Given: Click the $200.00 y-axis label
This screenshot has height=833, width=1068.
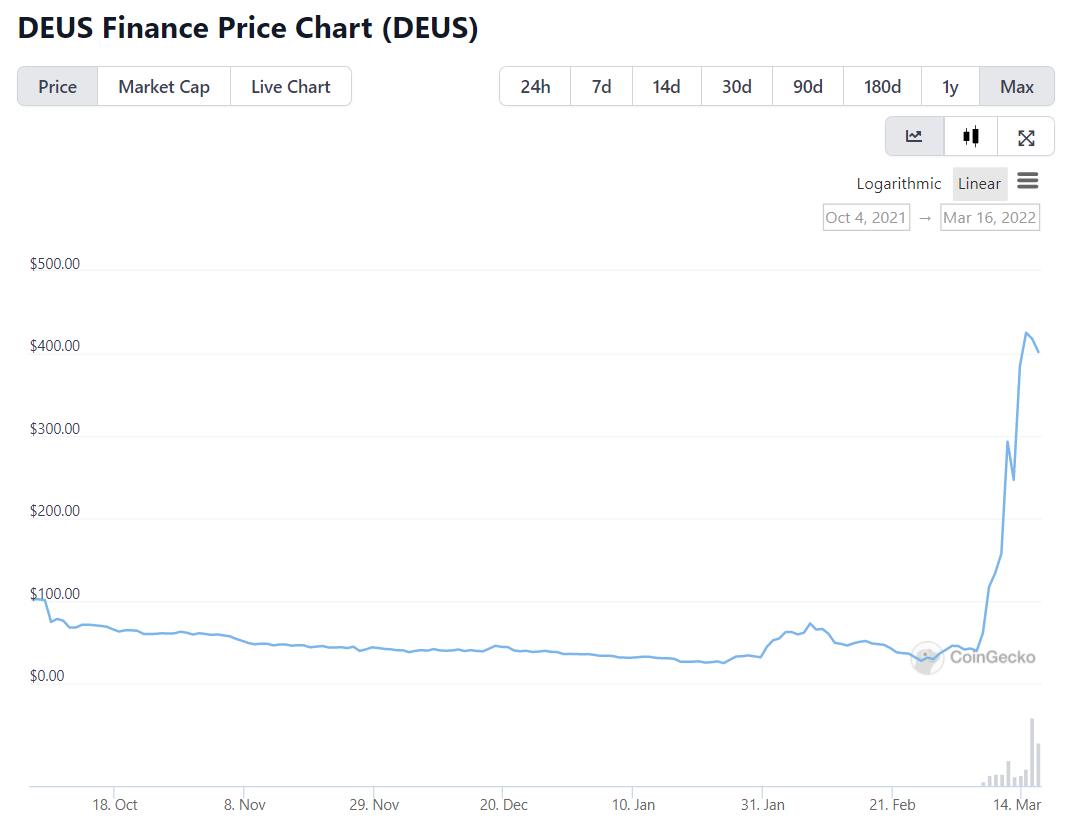Looking at the screenshot, I should point(54,511).
